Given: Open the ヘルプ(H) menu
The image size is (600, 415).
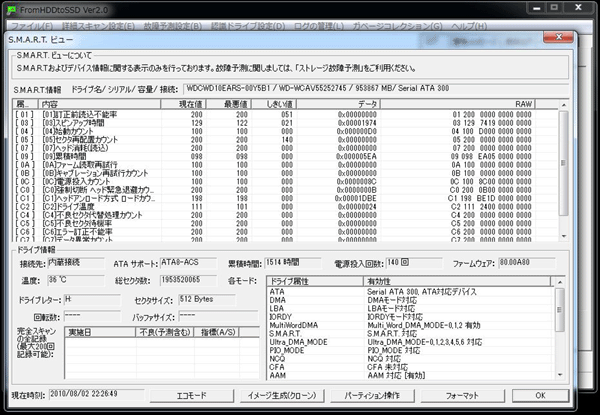Looking at the screenshot, I should click(469, 26).
